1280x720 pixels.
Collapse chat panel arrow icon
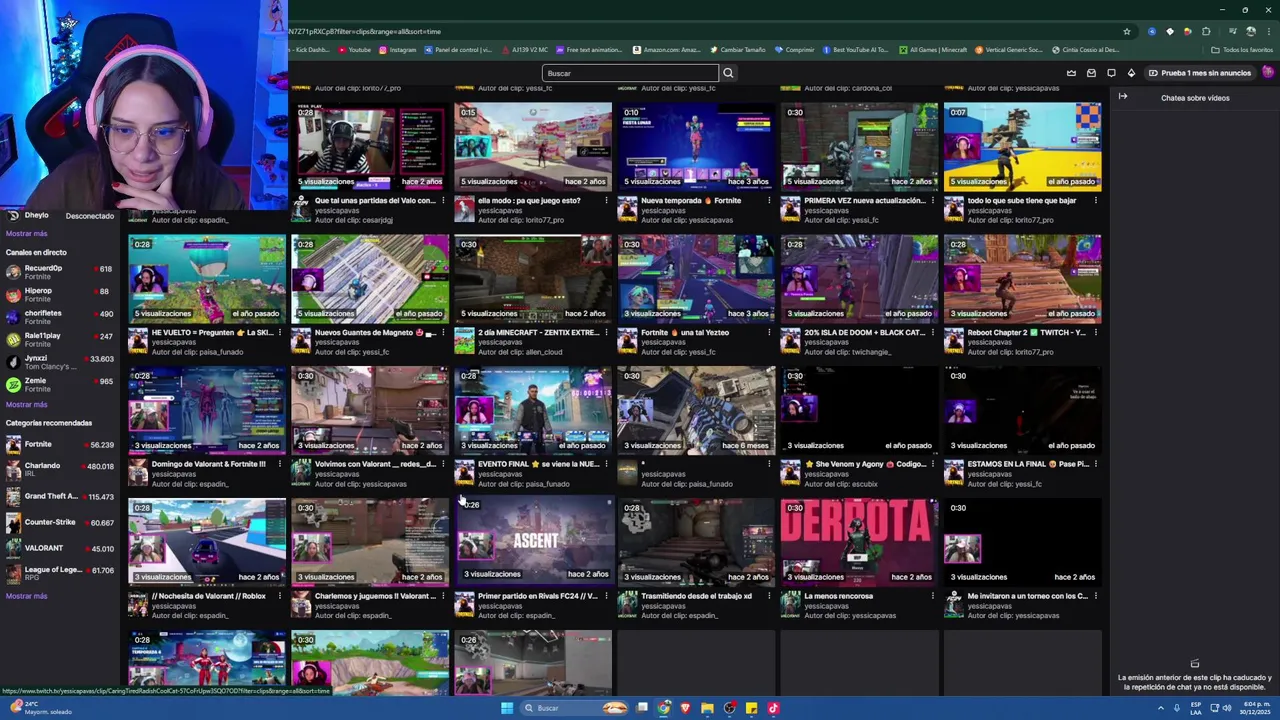(x=1123, y=97)
